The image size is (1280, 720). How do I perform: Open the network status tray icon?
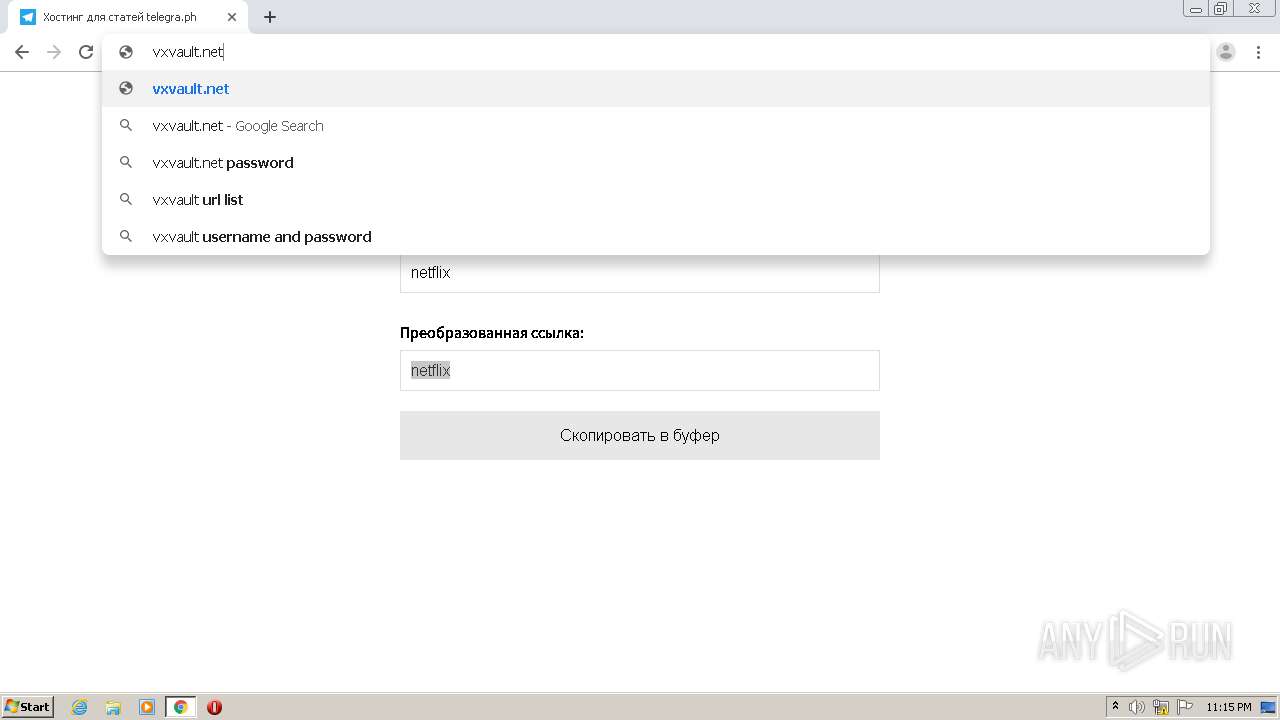[x=1161, y=707]
